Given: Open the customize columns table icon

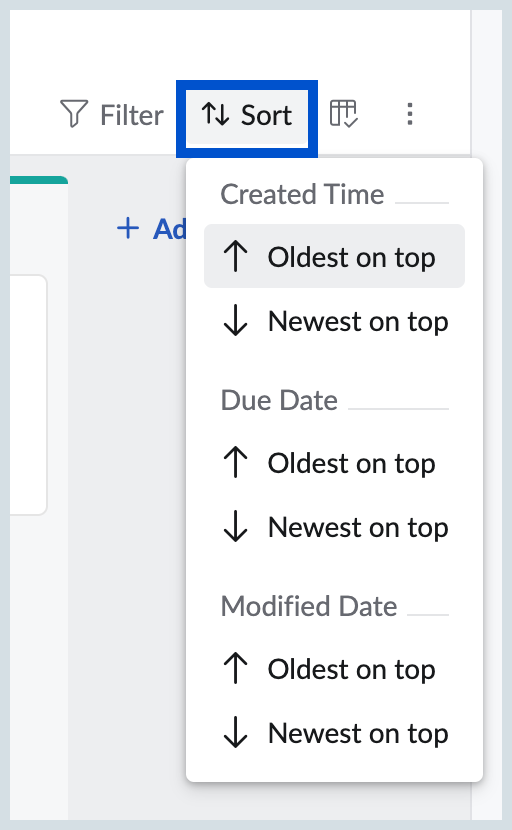Looking at the screenshot, I should (344, 114).
